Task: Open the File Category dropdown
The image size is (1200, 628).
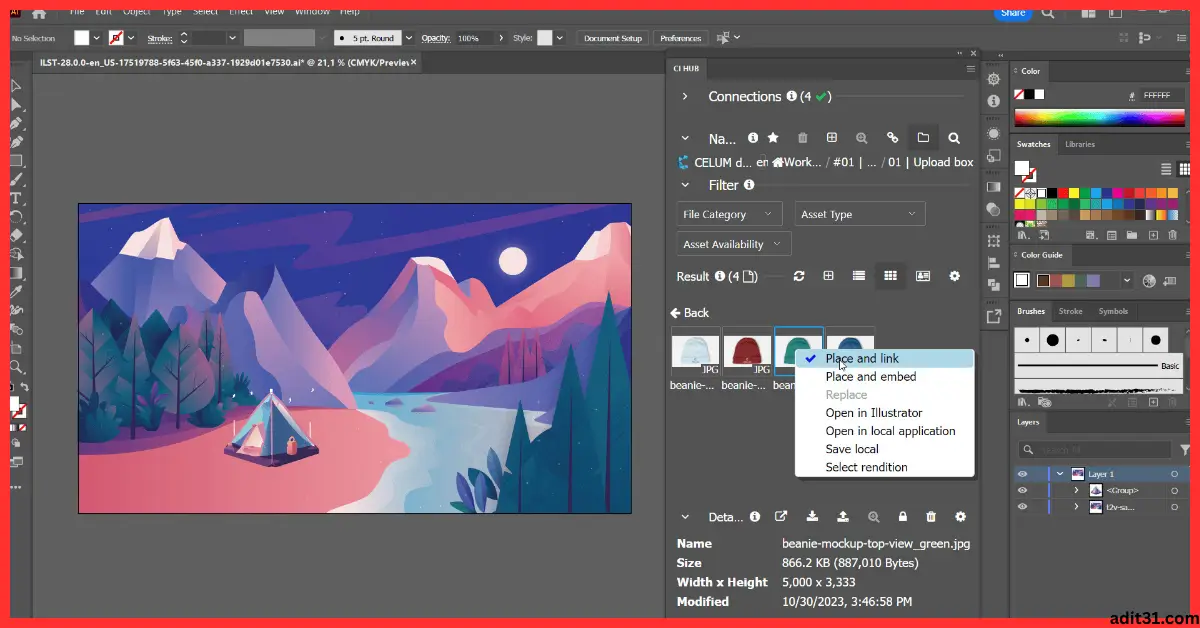Action: [x=729, y=213]
